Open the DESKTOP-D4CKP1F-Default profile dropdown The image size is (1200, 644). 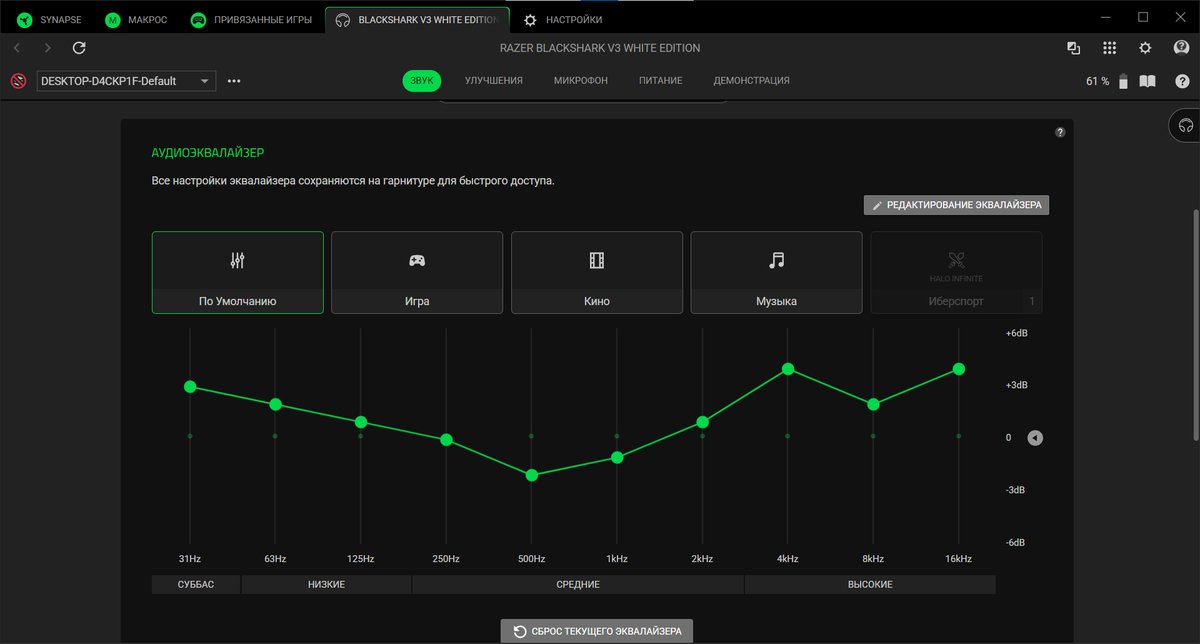[x=126, y=81]
